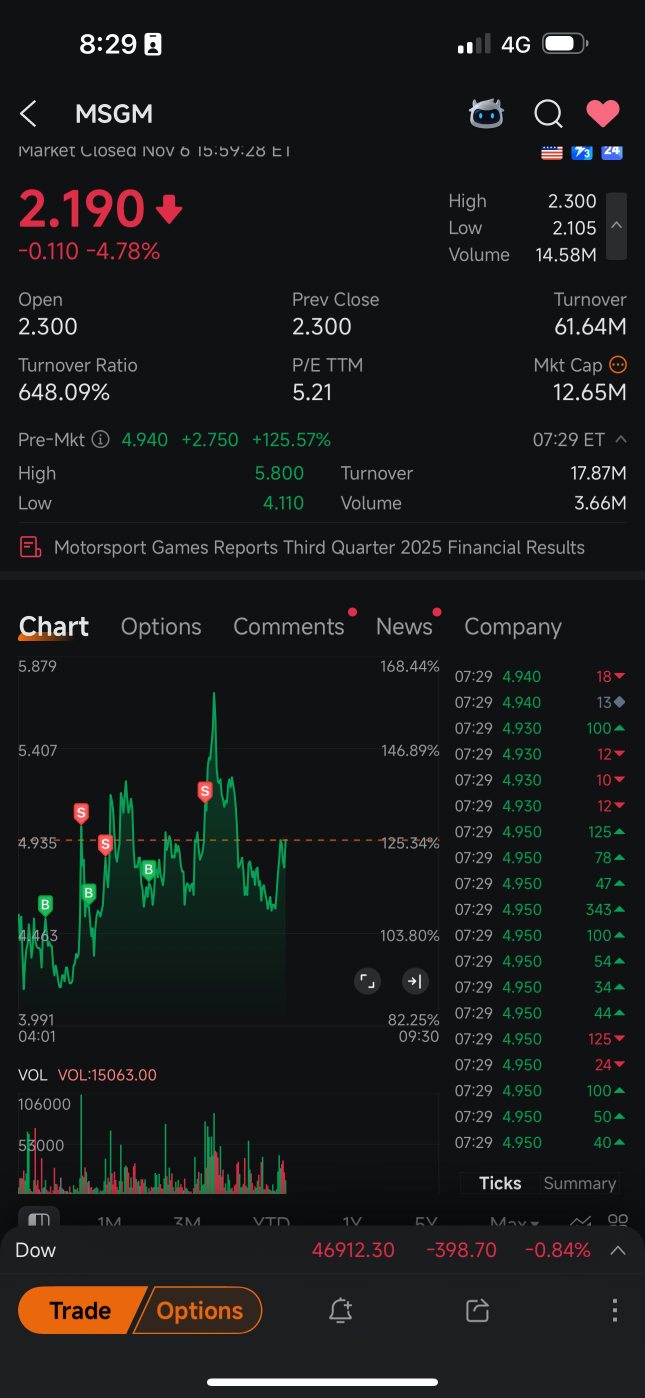Switch to the News tab
The width and height of the screenshot is (645, 1398).
pos(404,627)
